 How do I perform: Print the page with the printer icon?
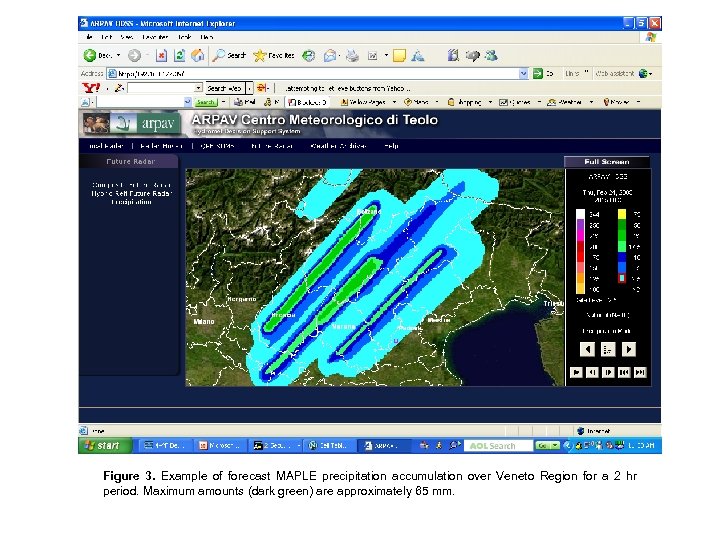point(352,56)
